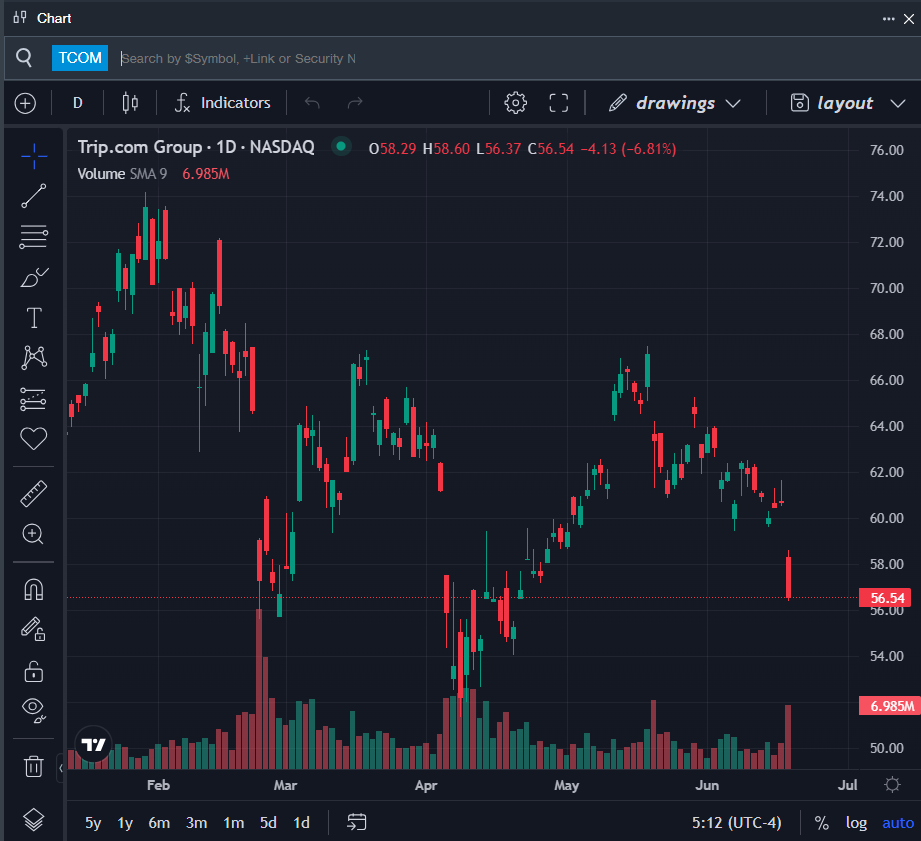Open the timezone 5:12 (UTC-4) menu
Viewport: 921px width, 841px height.
(737, 822)
